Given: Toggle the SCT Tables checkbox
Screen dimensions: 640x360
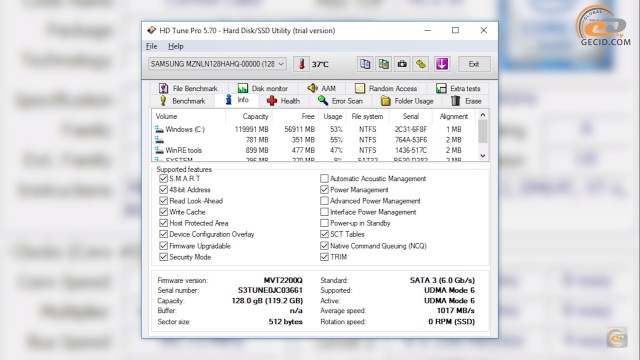Looking at the screenshot, I should click(324, 234).
